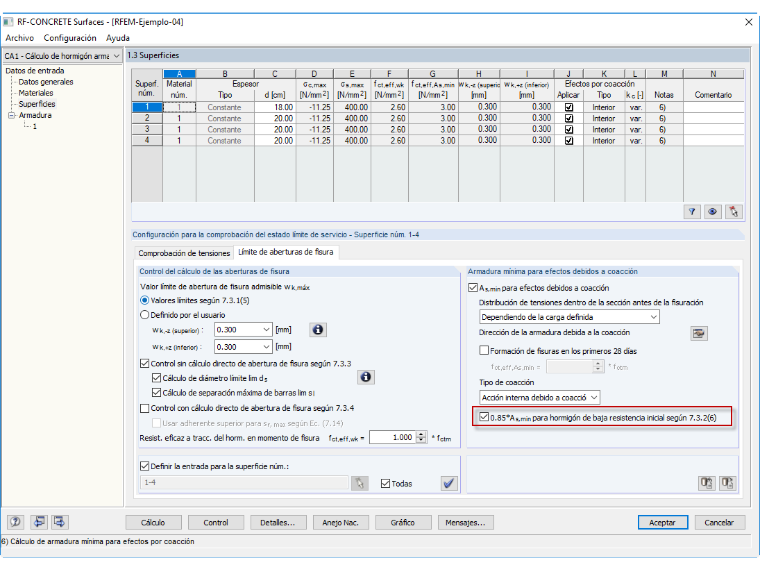Viewport: 760px width, 570px height.
Task: Select Datos generales in the tree
Action: pos(46,82)
